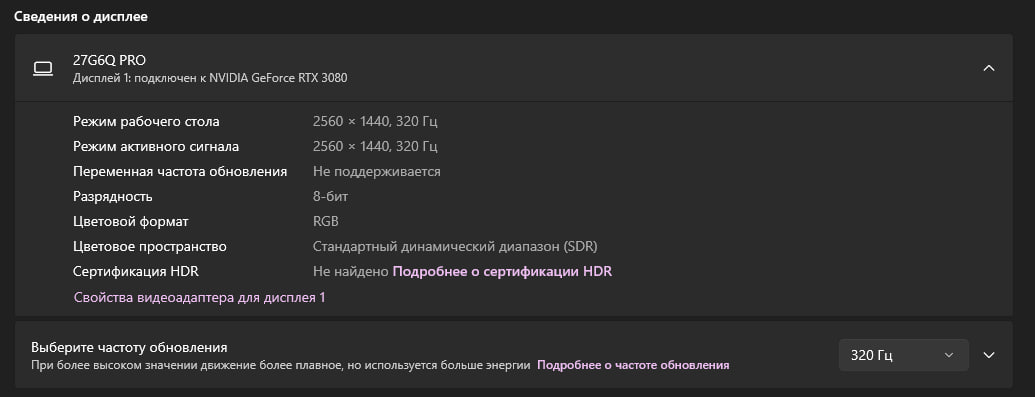Screen dimensions: 1035x397
Task: Click the monitor icon beside 27G6Q PRO
Action: tap(43, 68)
